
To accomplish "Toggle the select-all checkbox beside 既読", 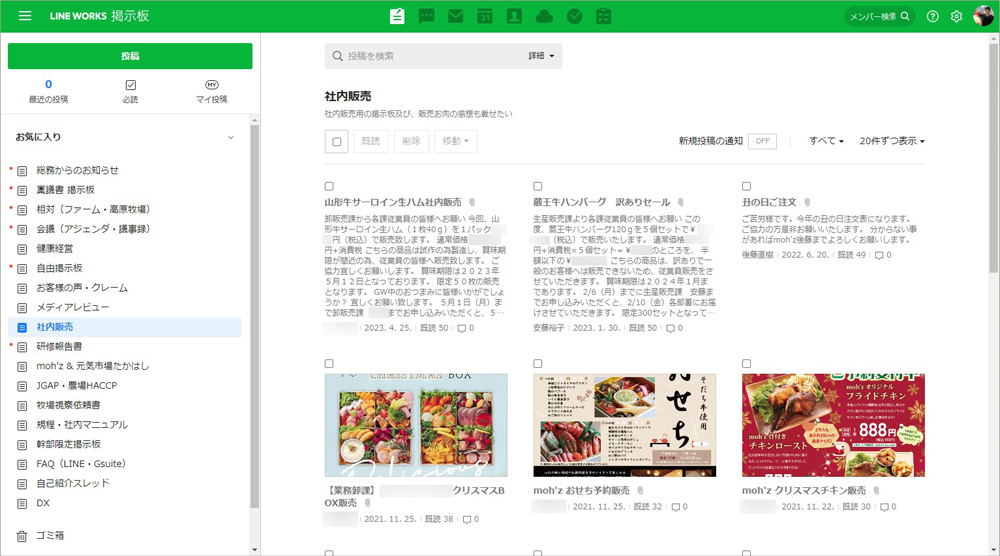I will (337, 142).
